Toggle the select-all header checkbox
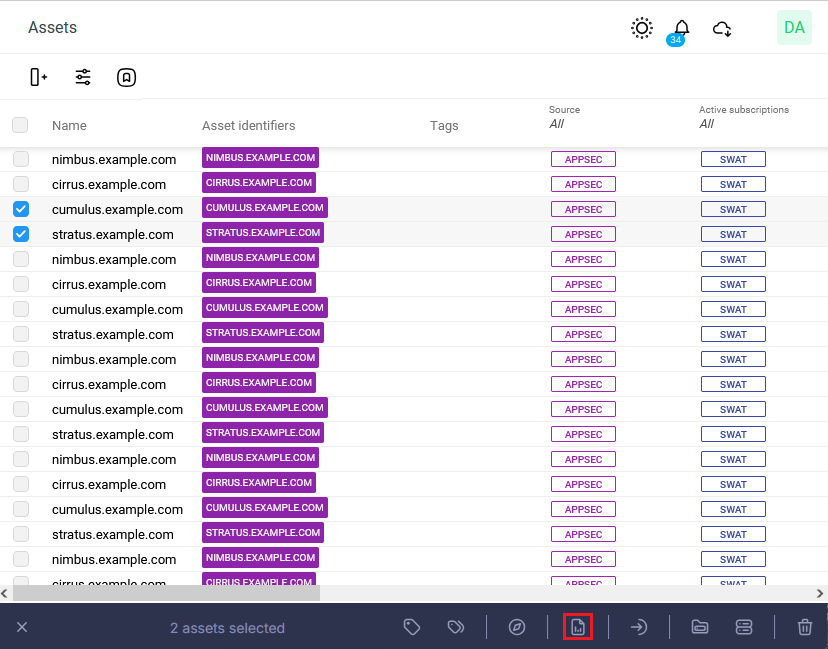Image resolution: width=828 pixels, height=649 pixels. 20,125
